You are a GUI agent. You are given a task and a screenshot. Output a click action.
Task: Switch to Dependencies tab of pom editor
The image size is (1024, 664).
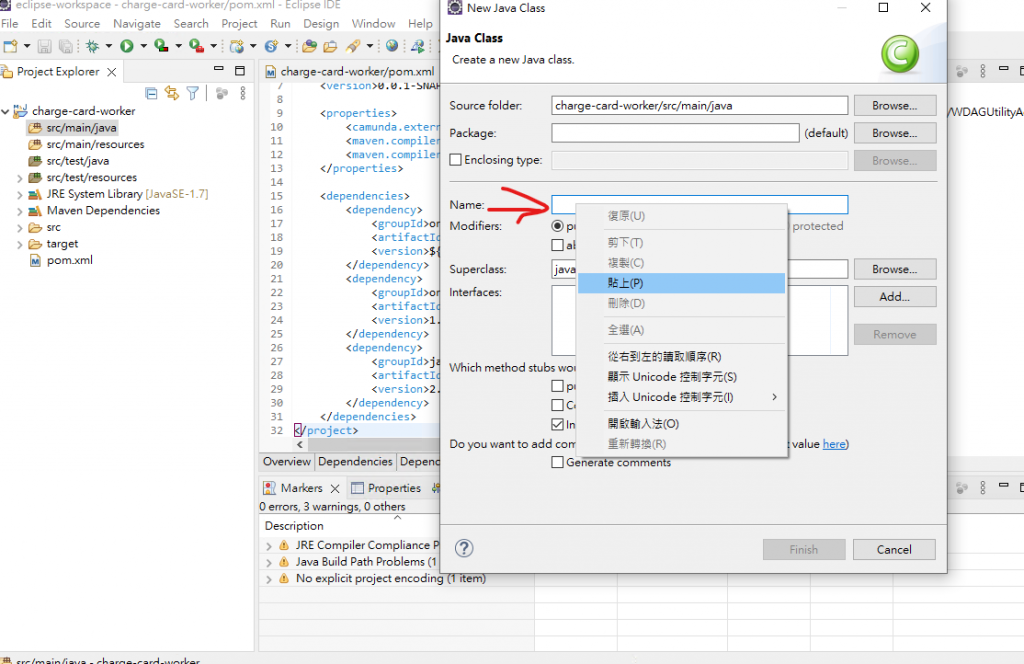click(355, 462)
